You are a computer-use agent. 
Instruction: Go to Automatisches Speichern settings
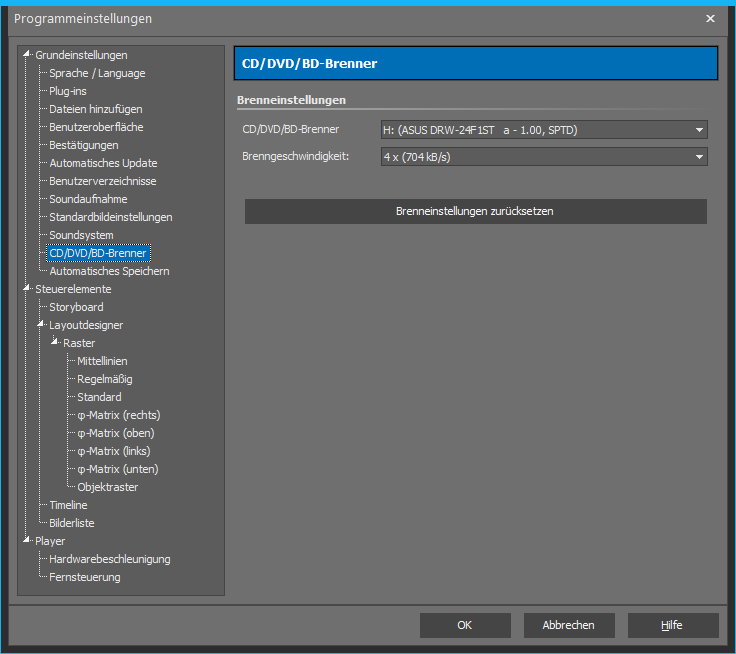[x=109, y=271]
